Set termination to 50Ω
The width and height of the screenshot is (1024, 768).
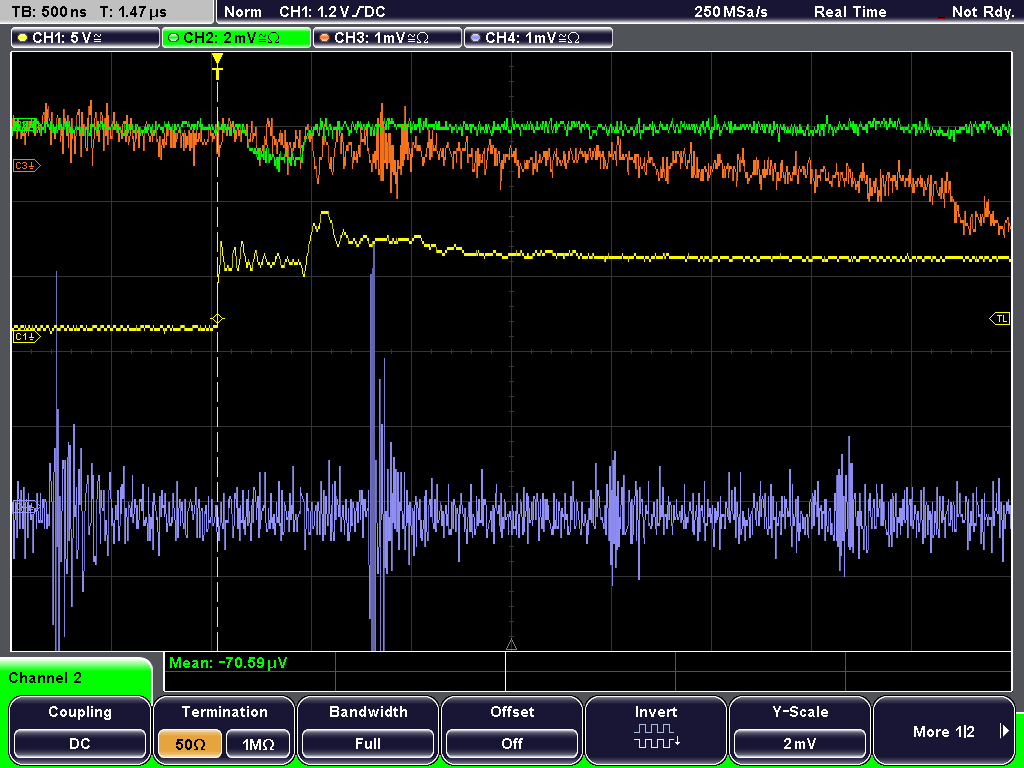point(190,744)
